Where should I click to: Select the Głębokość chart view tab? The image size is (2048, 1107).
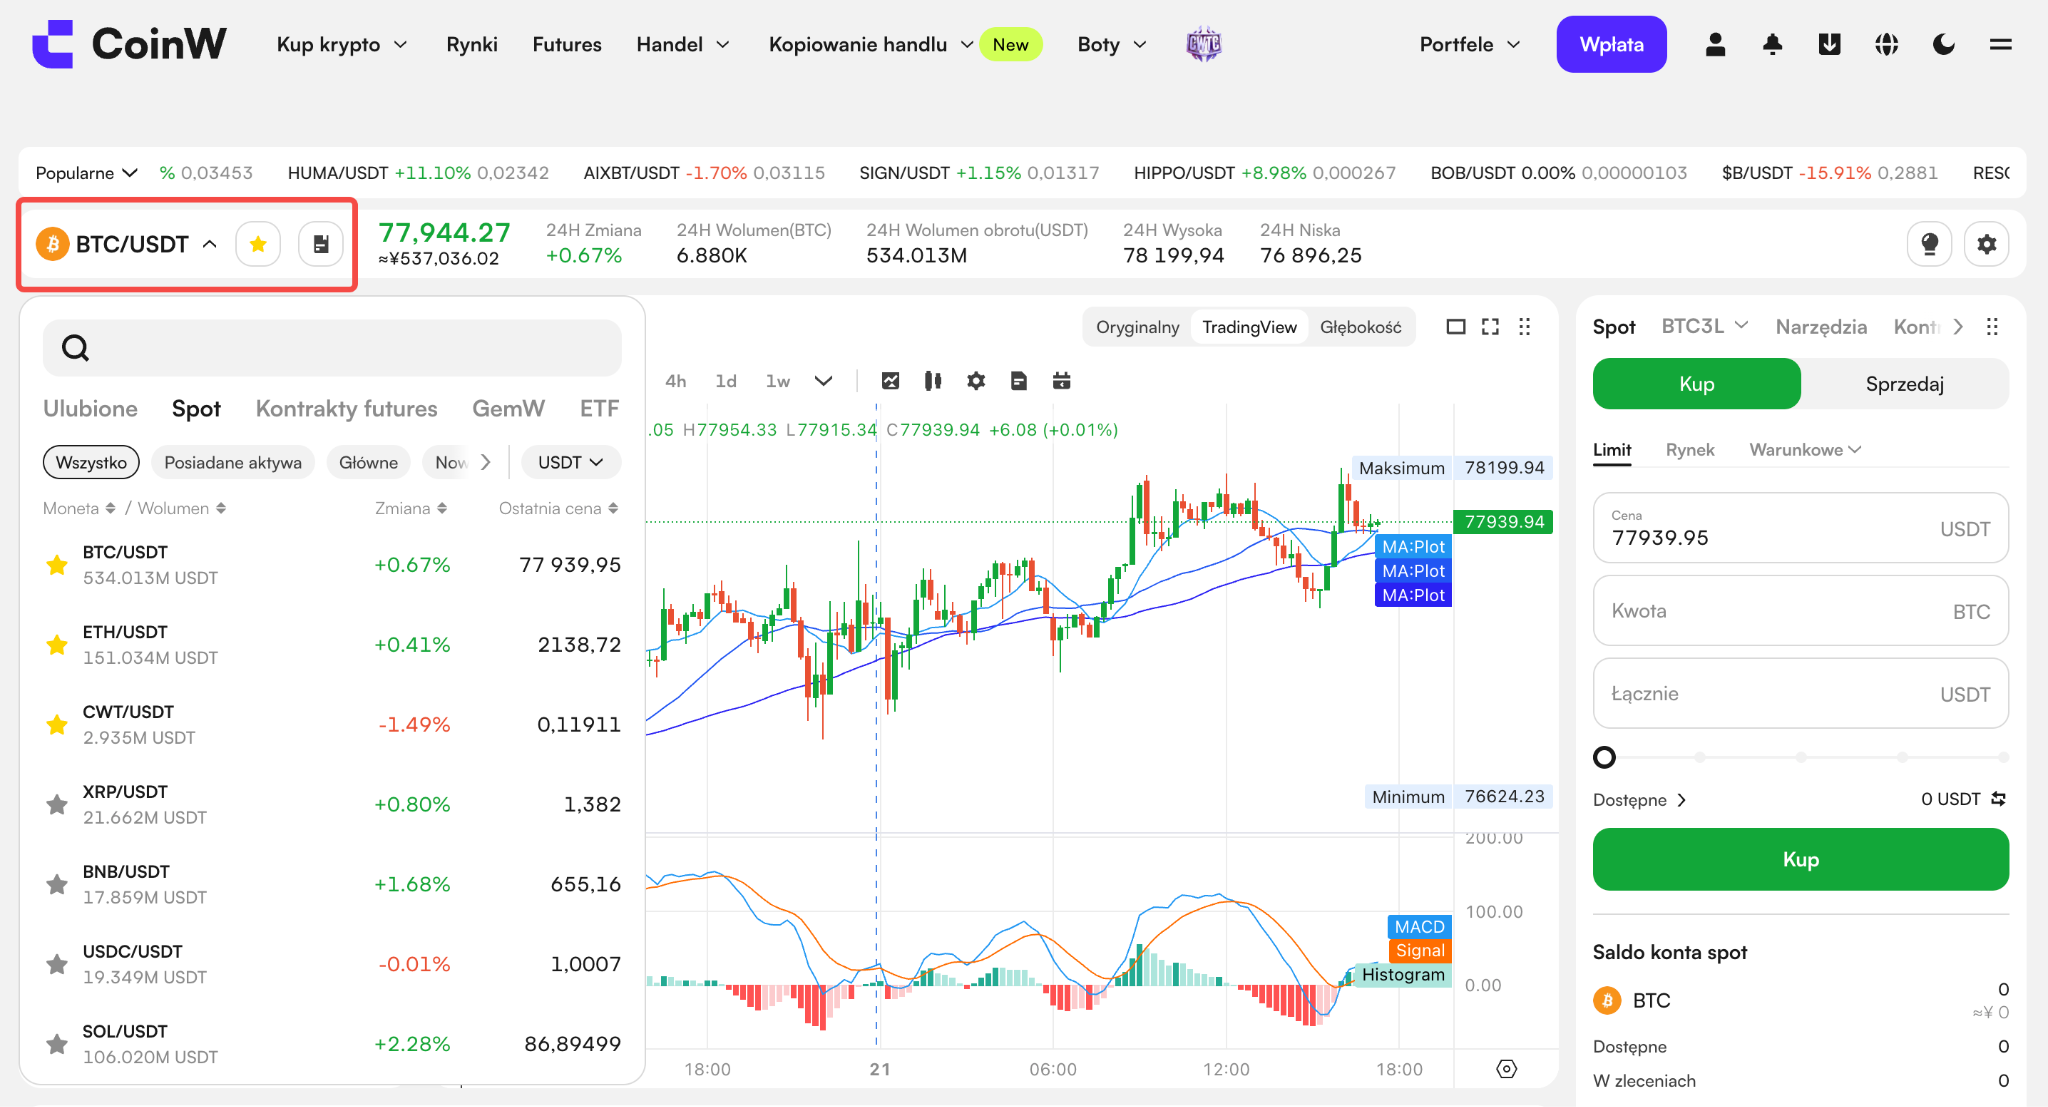pyautogui.click(x=1360, y=327)
